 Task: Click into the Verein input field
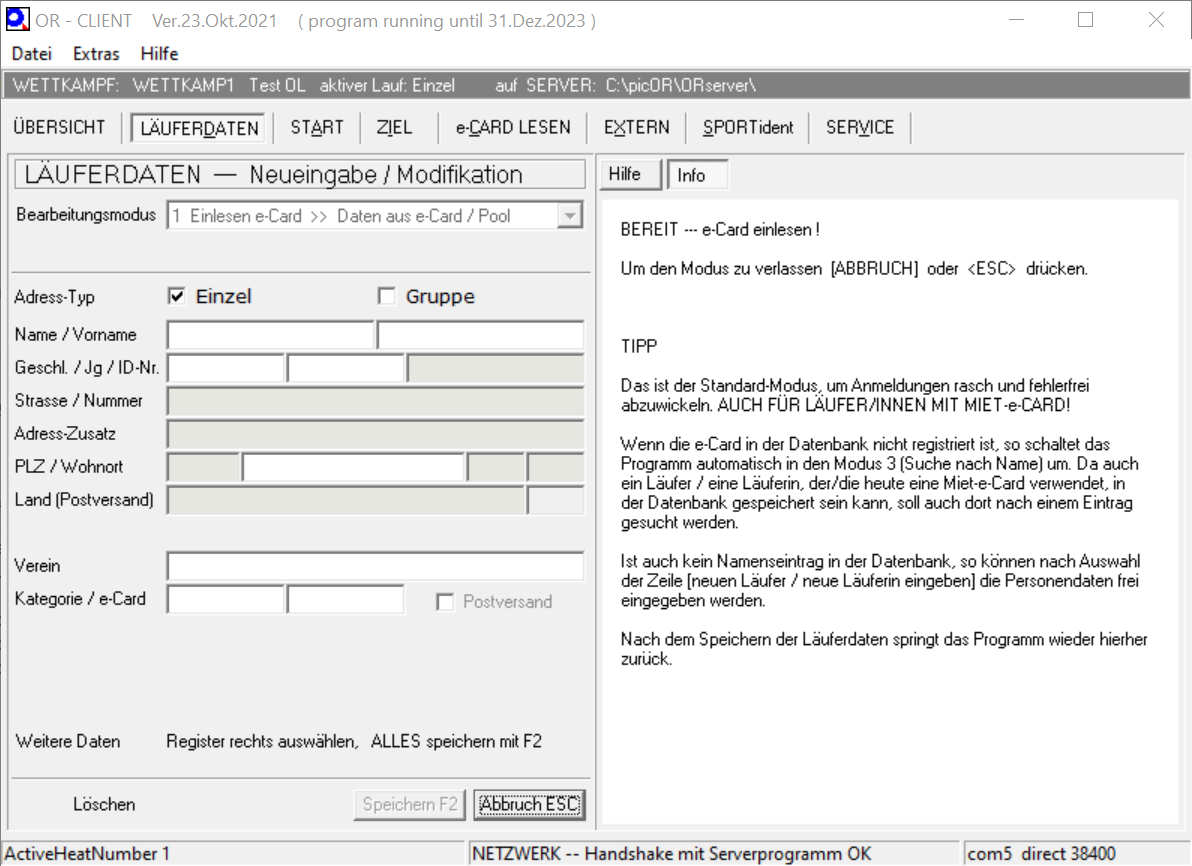[375, 566]
